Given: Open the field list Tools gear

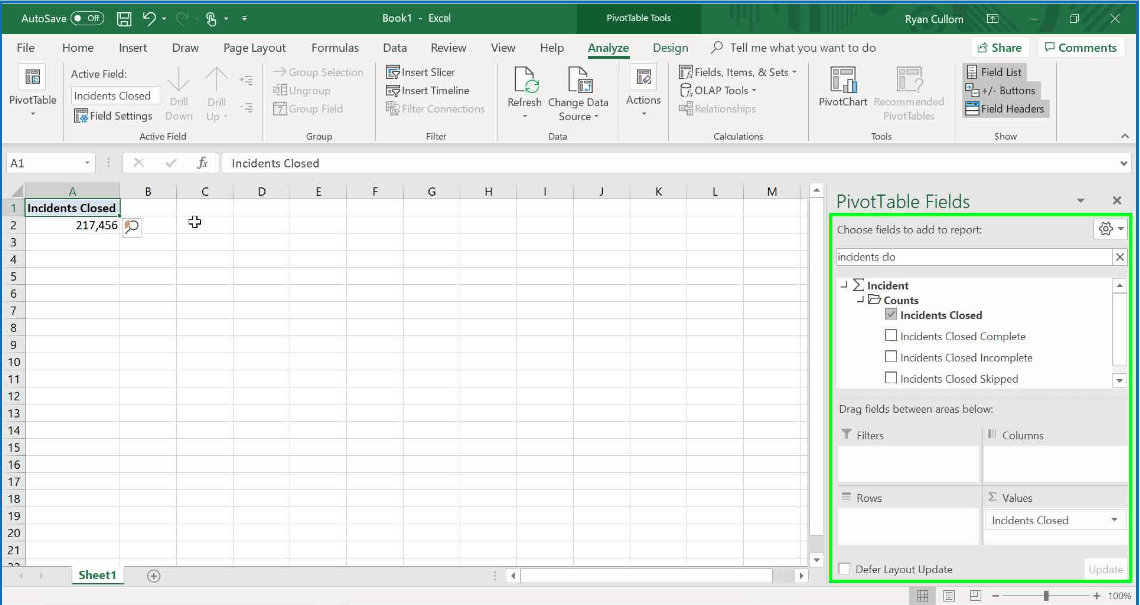Looking at the screenshot, I should click(1110, 229).
